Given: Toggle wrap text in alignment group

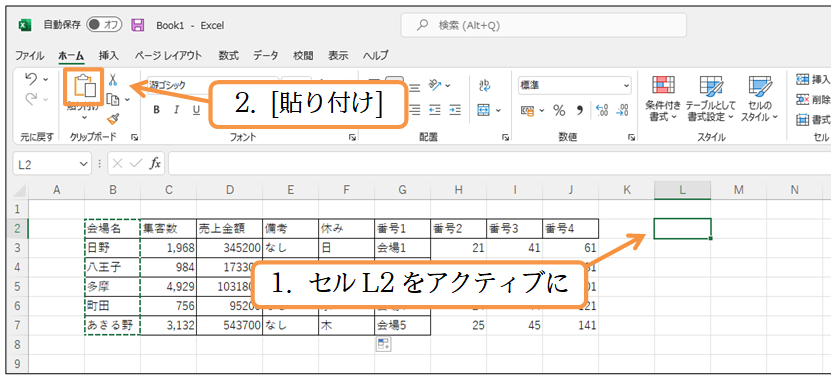Looking at the screenshot, I should (484, 85).
